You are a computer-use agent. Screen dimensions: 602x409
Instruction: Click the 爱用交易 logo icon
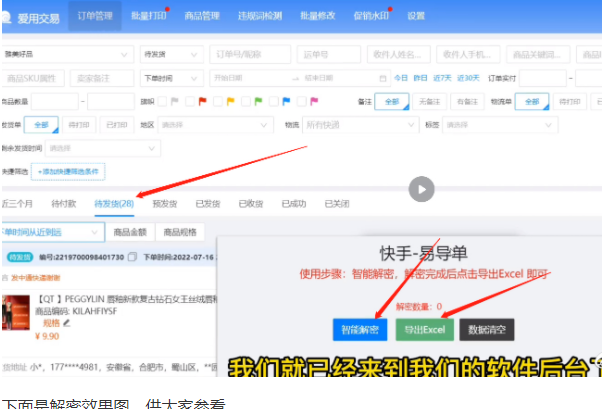pyautogui.click(x=6, y=17)
